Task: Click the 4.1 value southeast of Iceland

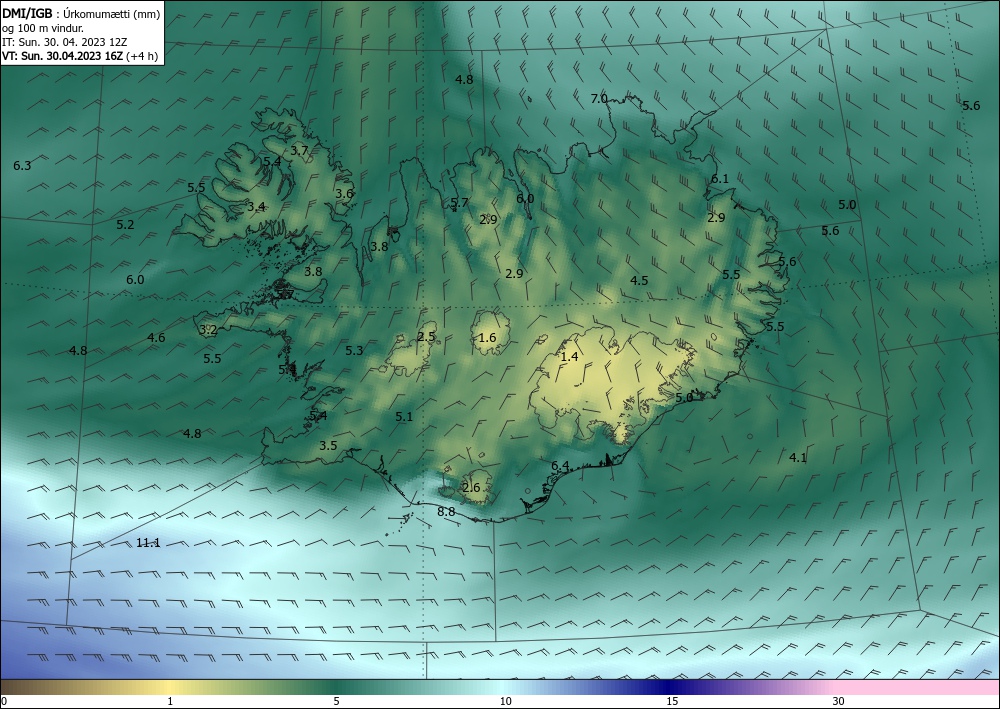Action: [798, 458]
